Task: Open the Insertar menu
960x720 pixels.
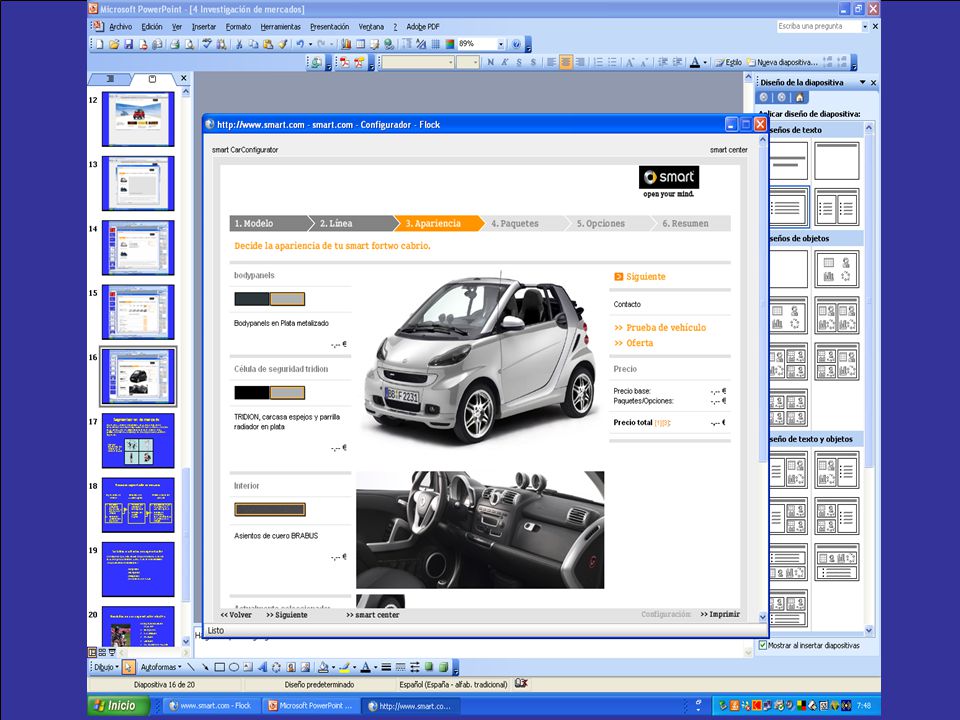Action: pyautogui.click(x=204, y=27)
